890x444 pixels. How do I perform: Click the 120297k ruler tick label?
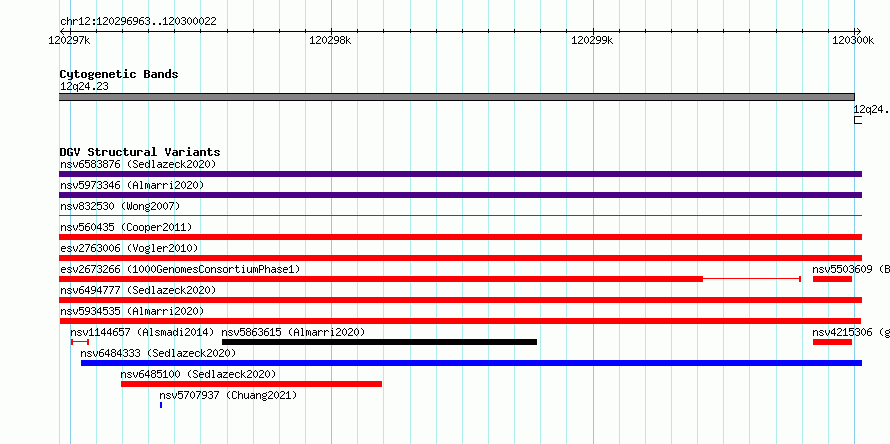tap(69, 40)
